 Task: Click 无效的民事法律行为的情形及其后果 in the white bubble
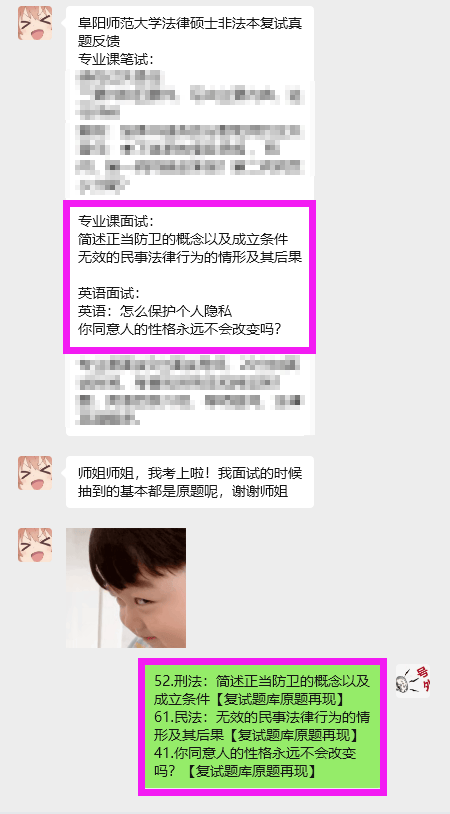click(x=190, y=257)
